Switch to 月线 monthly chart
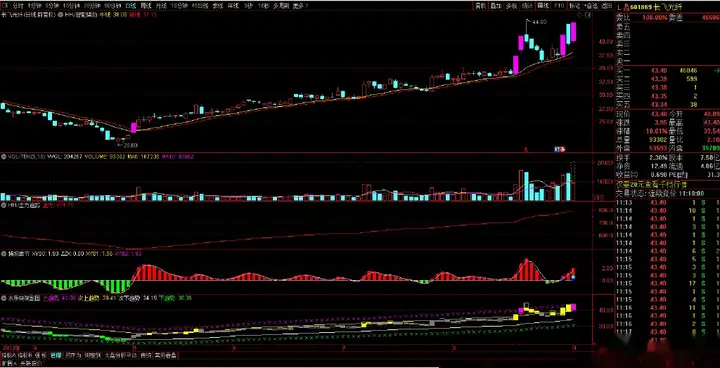Viewport: 720px width, 368px height. (161, 6)
